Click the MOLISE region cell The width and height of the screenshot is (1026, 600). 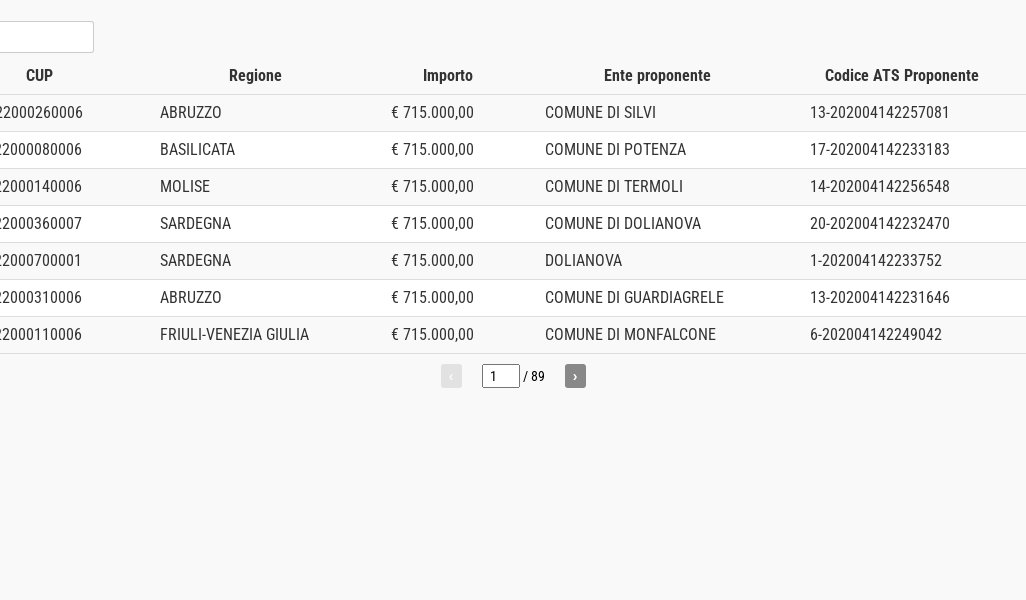(x=185, y=187)
